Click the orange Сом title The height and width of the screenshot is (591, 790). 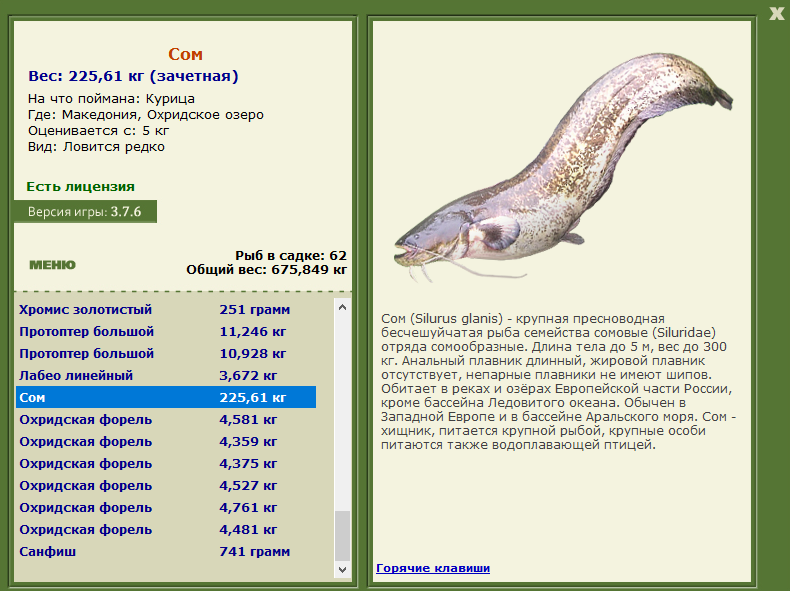[x=185, y=54]
